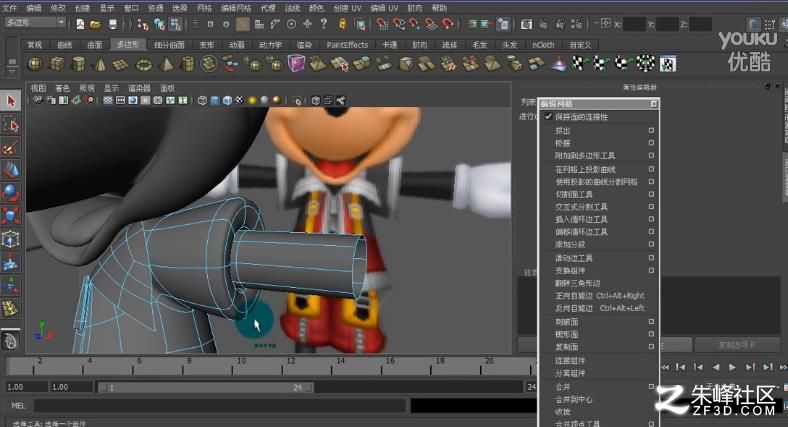Image resolution: width=788 pixels, height=427 pixels.
Task: Open the viewport 渲染器 menu
Action: coord(139,88)
